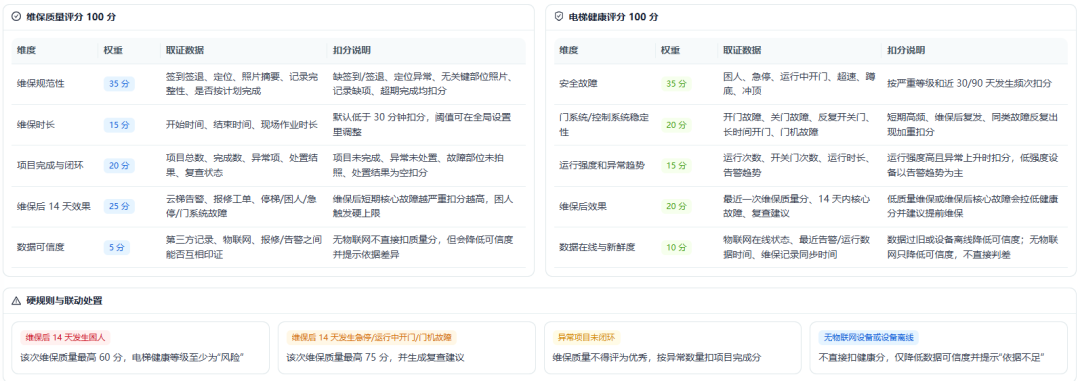Image resolution: width=1080 pixels, height=381 pixels.
Task: Click the 权重 header in 电梯健康评分 table
Action: [670, 51]
